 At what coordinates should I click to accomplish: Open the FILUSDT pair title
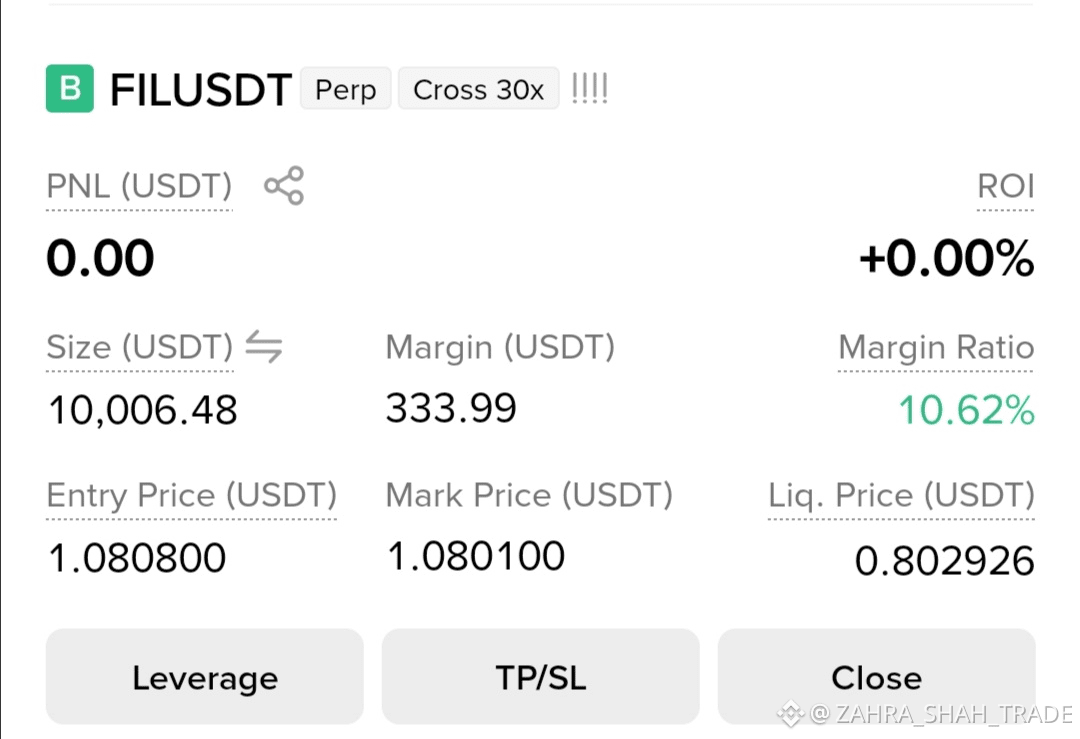coord(200,90)
